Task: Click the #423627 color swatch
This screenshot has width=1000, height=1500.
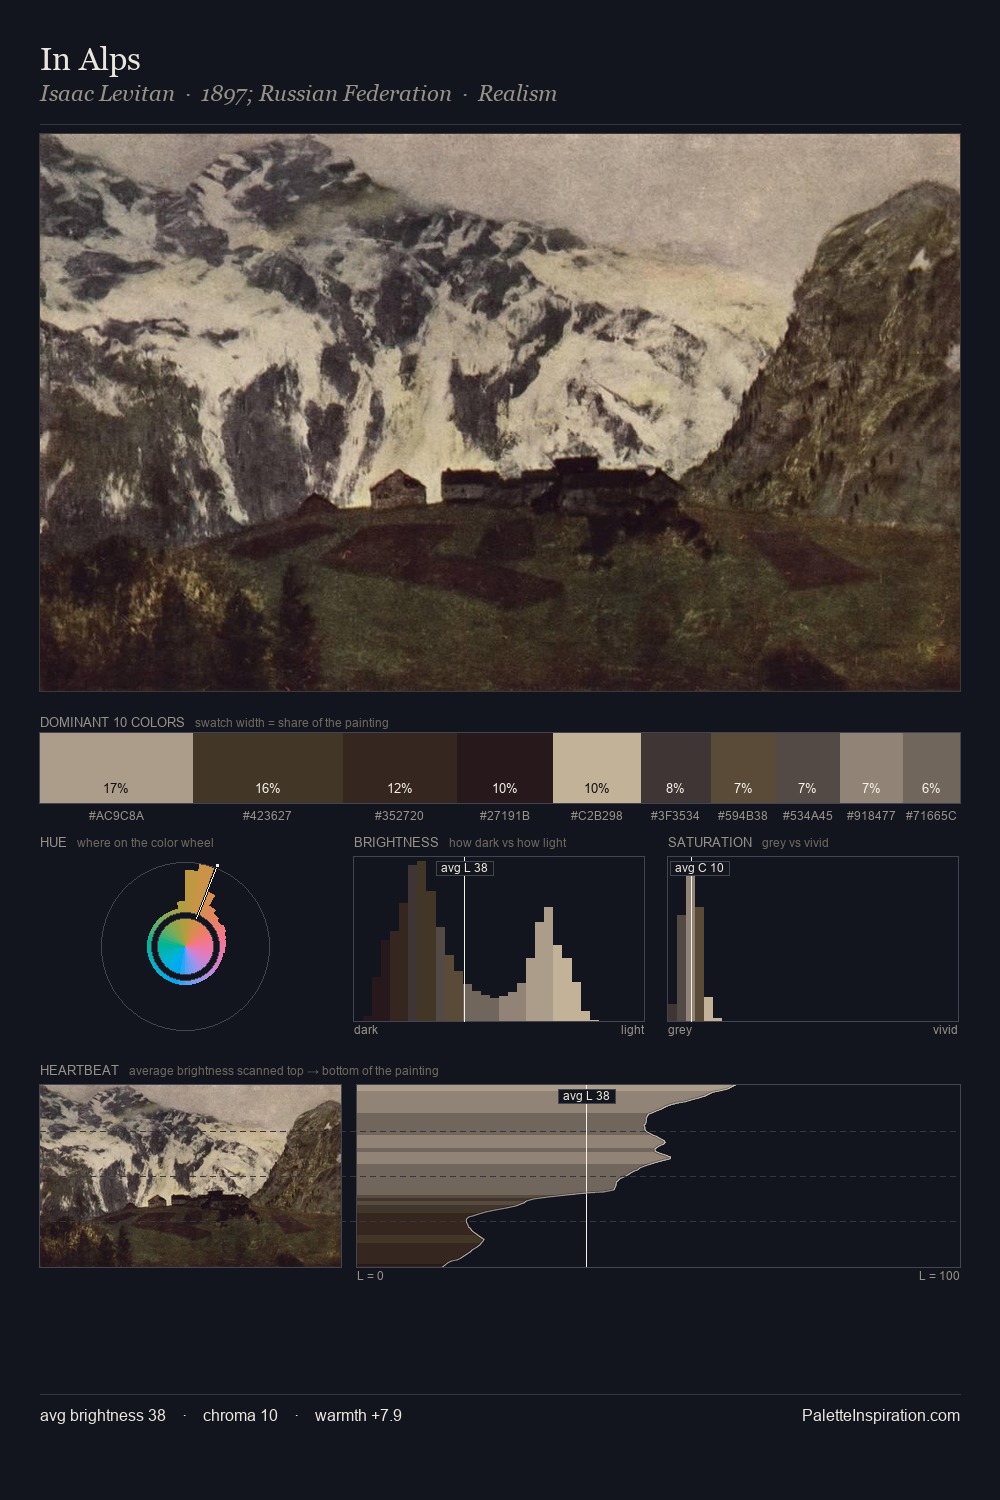Action: (x=268, y=768)
